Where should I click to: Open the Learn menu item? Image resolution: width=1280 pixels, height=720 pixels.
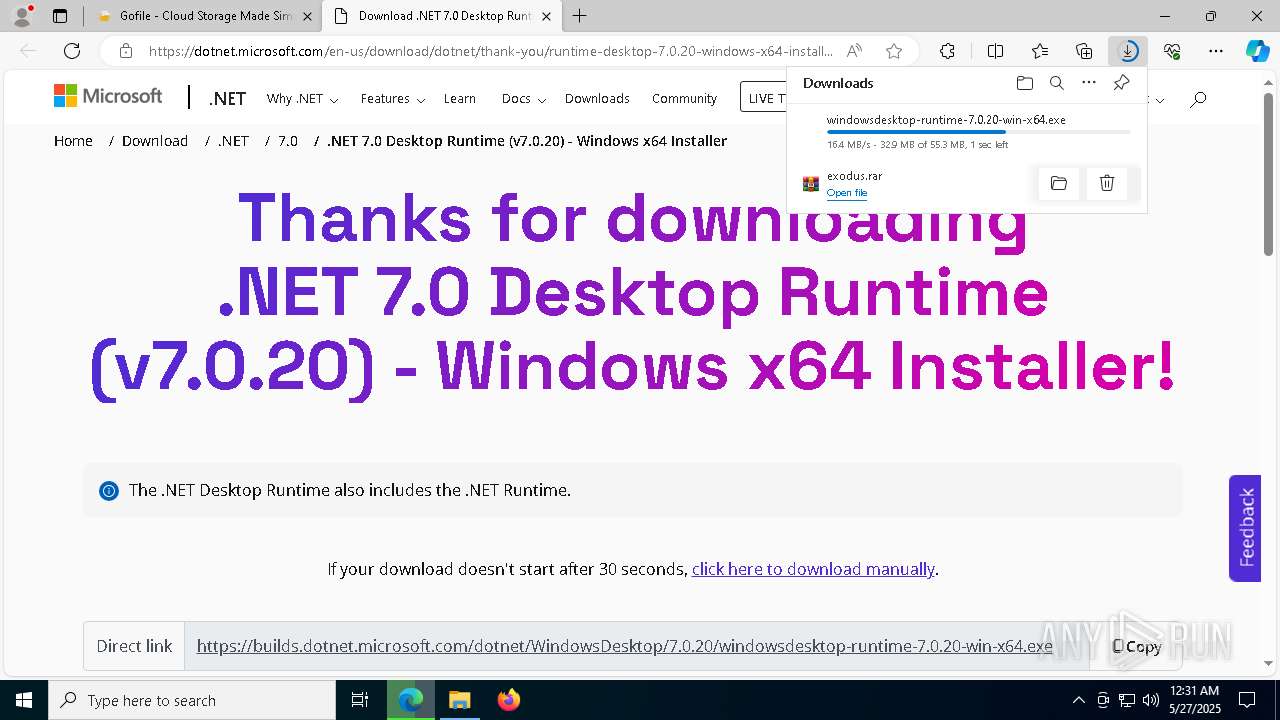(x=460, y=98)
